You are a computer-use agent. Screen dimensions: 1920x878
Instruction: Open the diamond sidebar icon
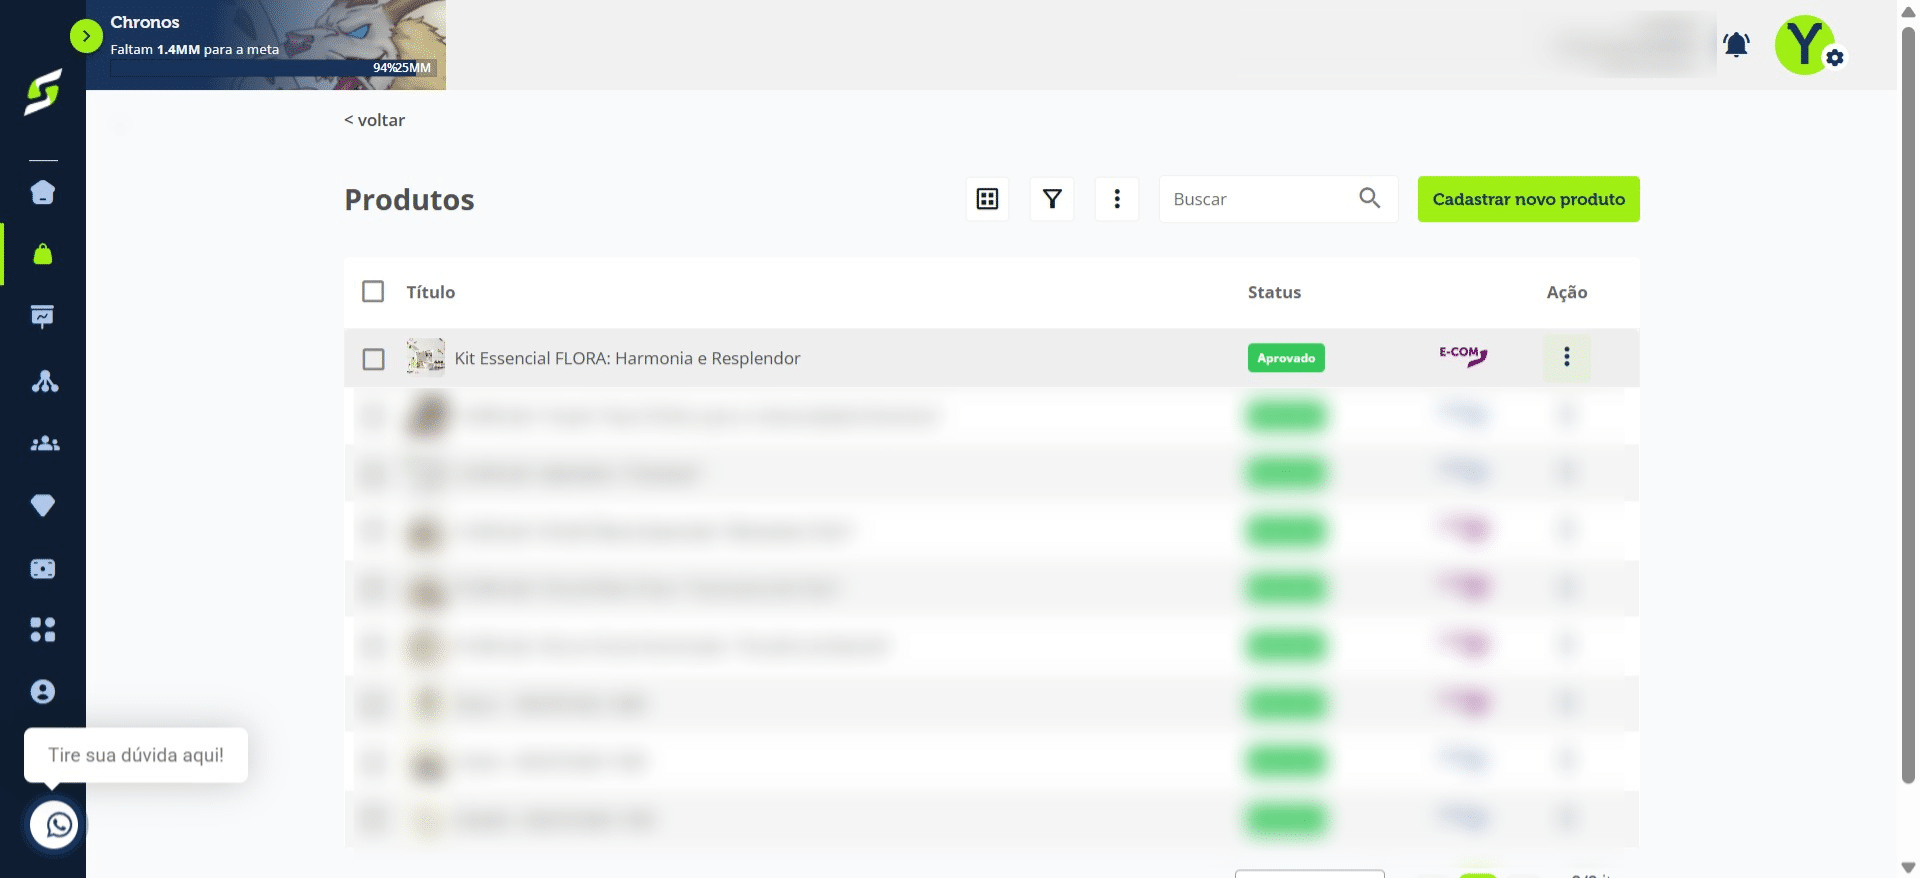(x=43, y=506)
